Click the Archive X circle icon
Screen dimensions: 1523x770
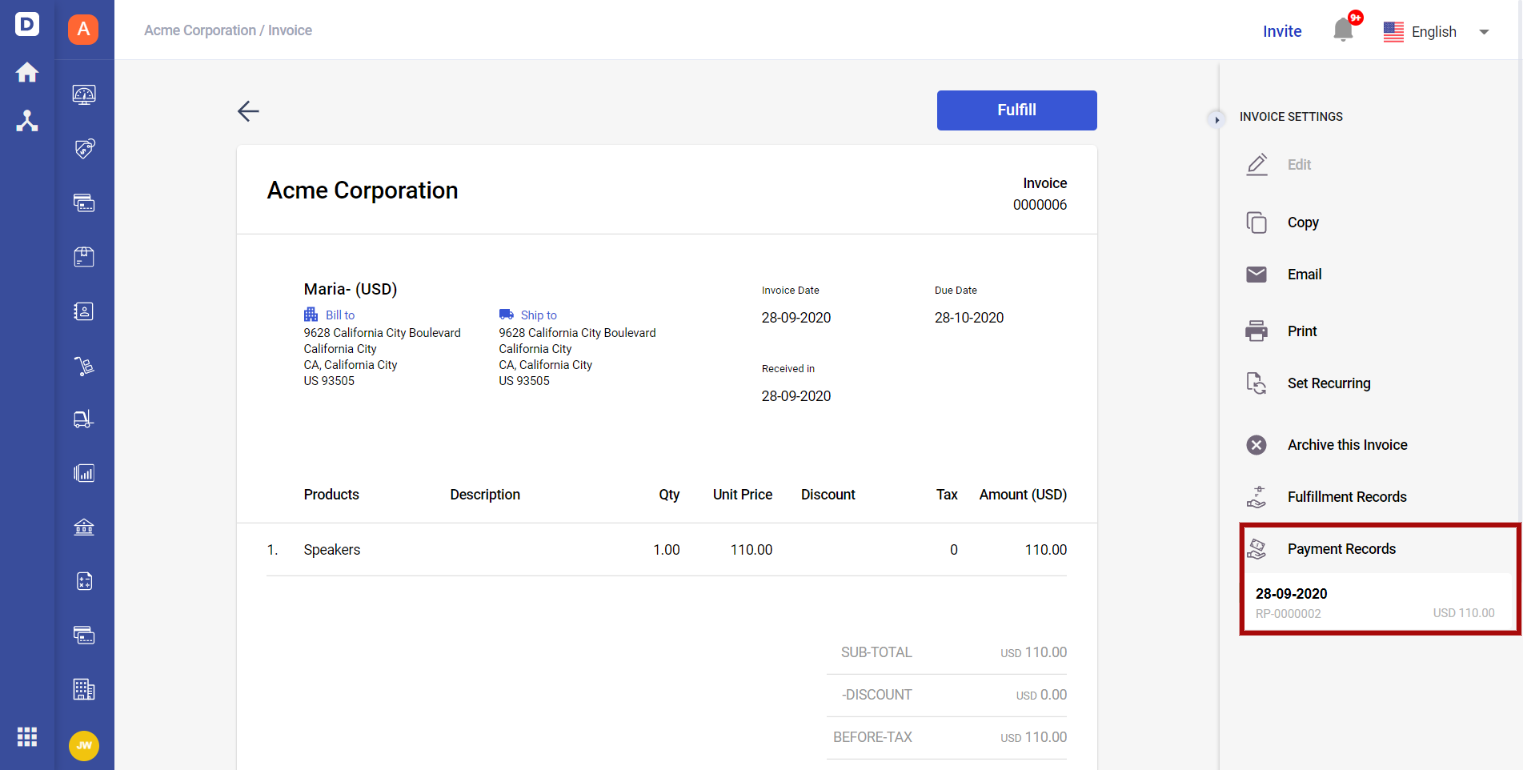click(1257, 445)
